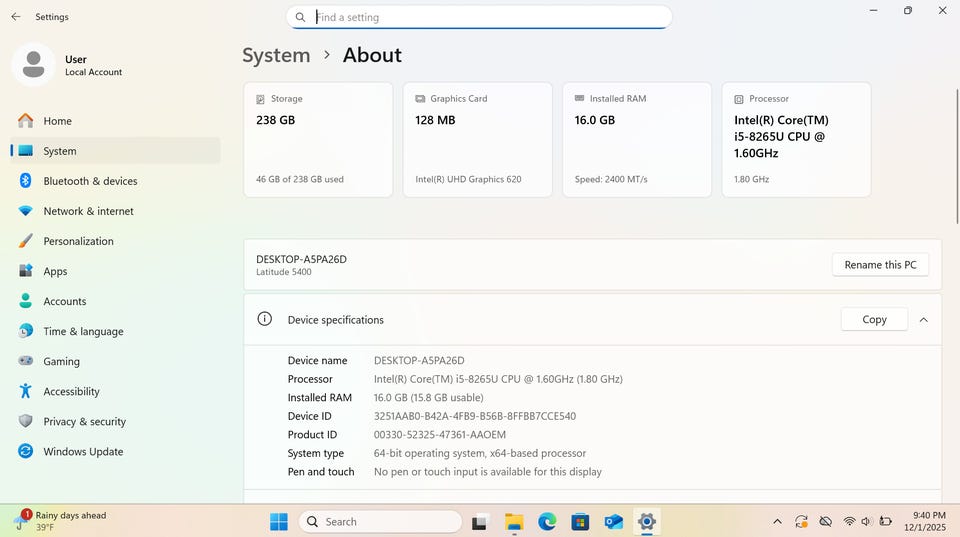Collapse the Device specifications section
The width and height of the screenshot is (960, 537).
[923, 320]
